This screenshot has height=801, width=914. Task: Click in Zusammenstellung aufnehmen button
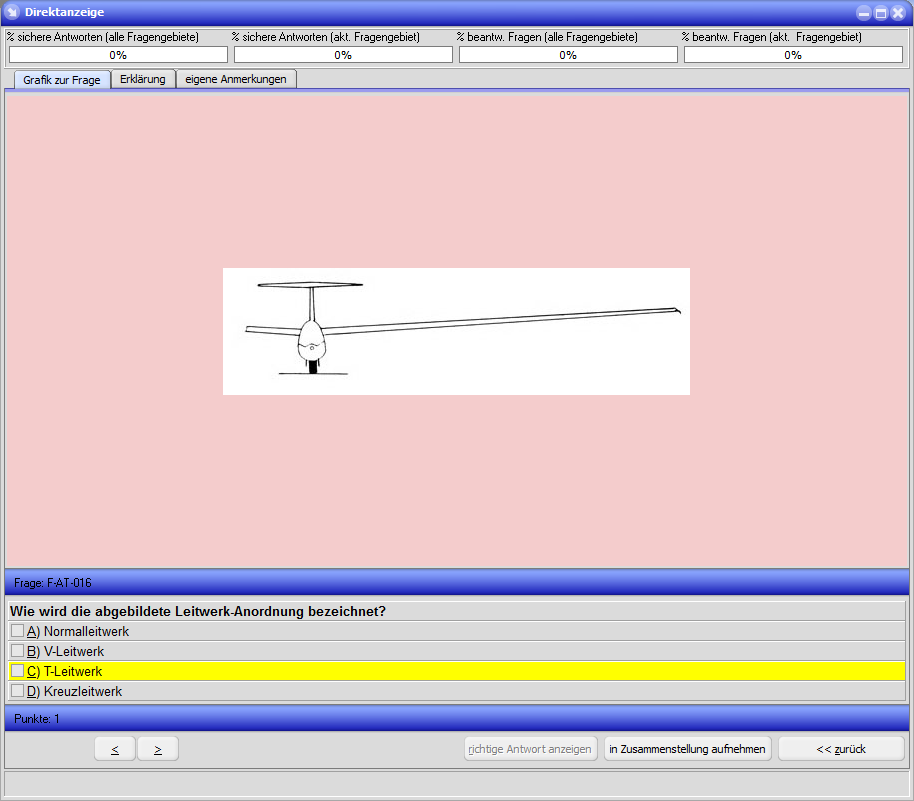coord(687,749)
